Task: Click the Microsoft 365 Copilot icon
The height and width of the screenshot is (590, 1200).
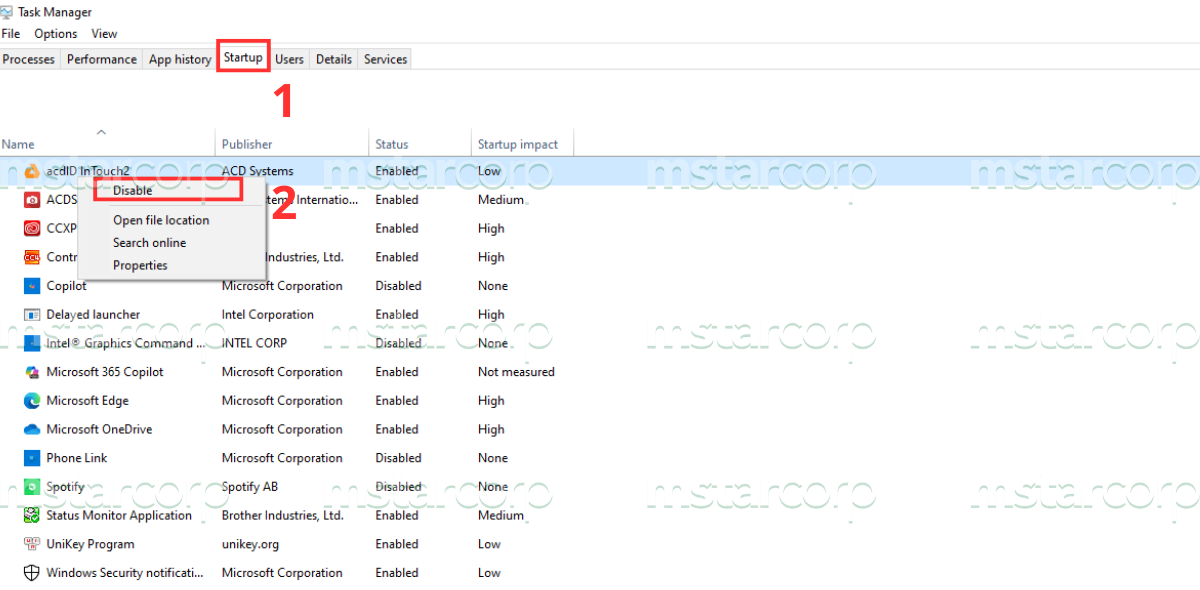Action: (31, 372)
